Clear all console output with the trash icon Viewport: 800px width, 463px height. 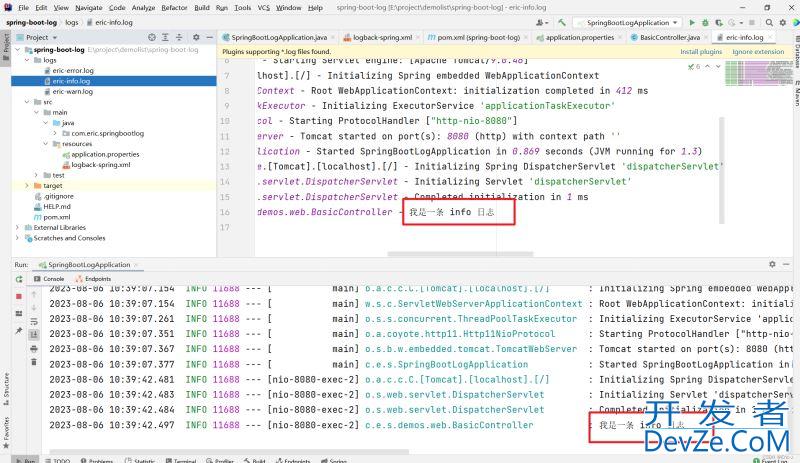click(34, 362)
